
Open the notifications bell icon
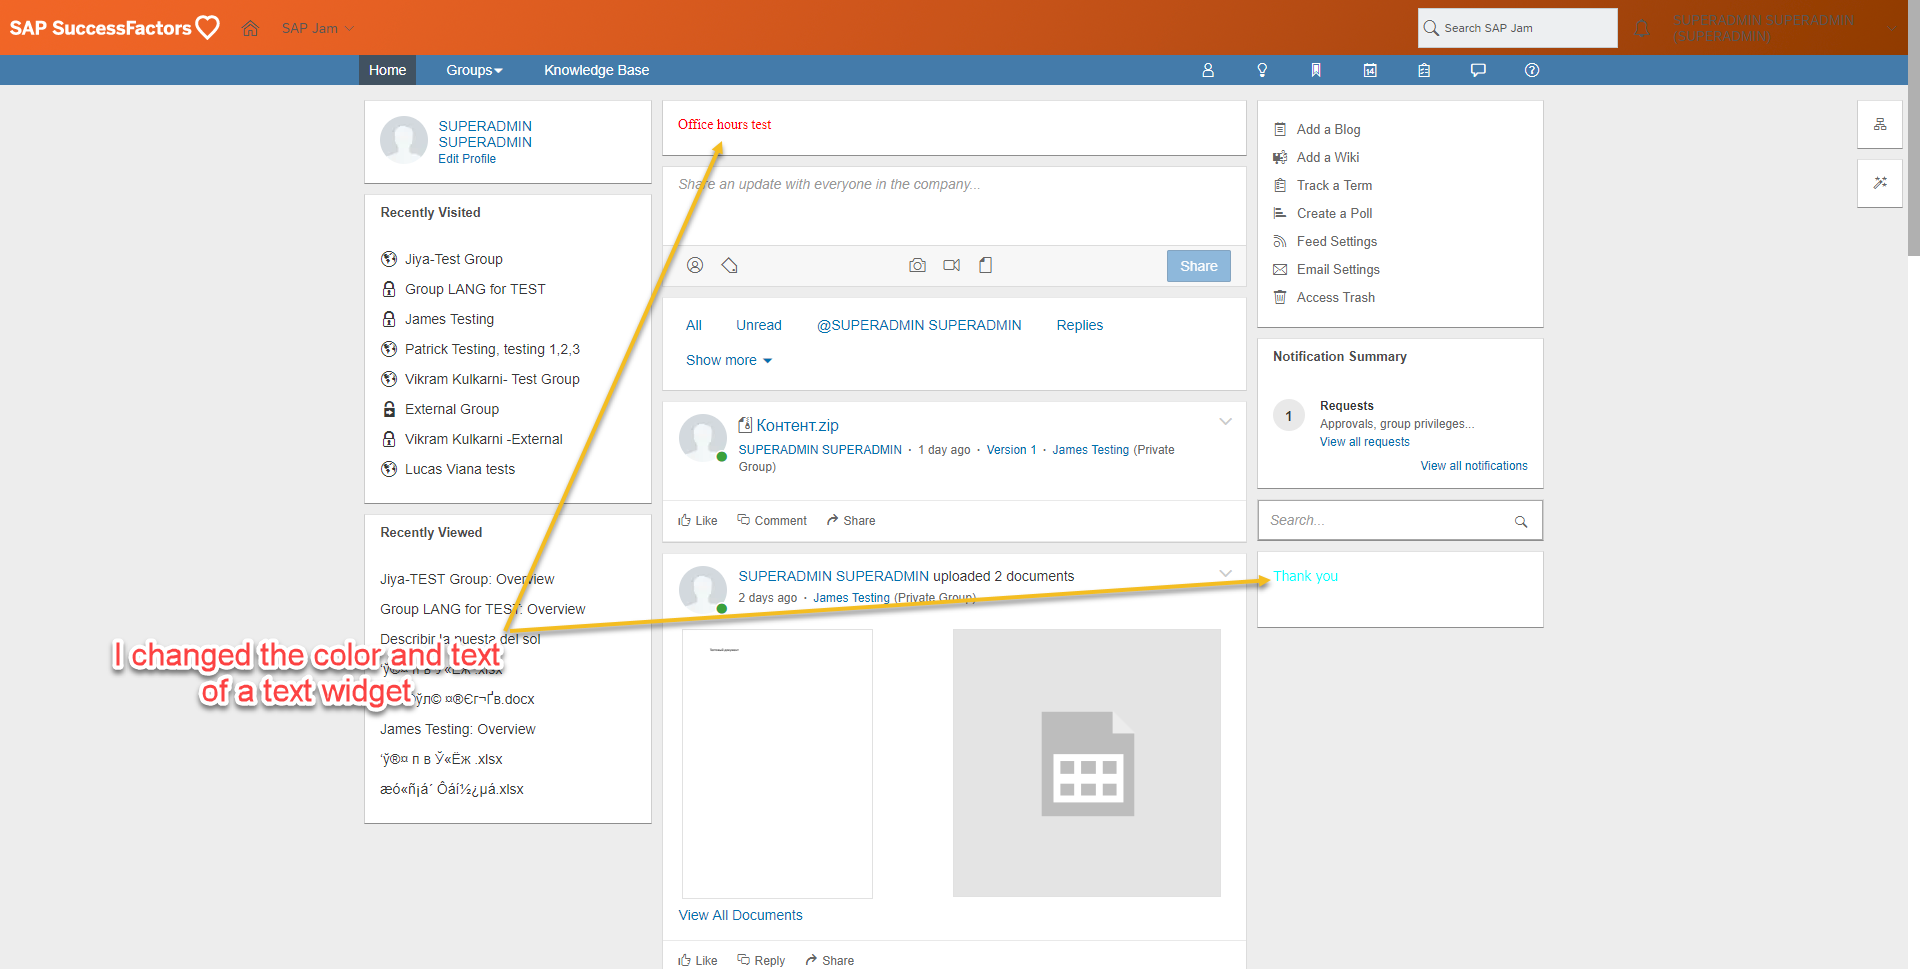(1641, 28)
